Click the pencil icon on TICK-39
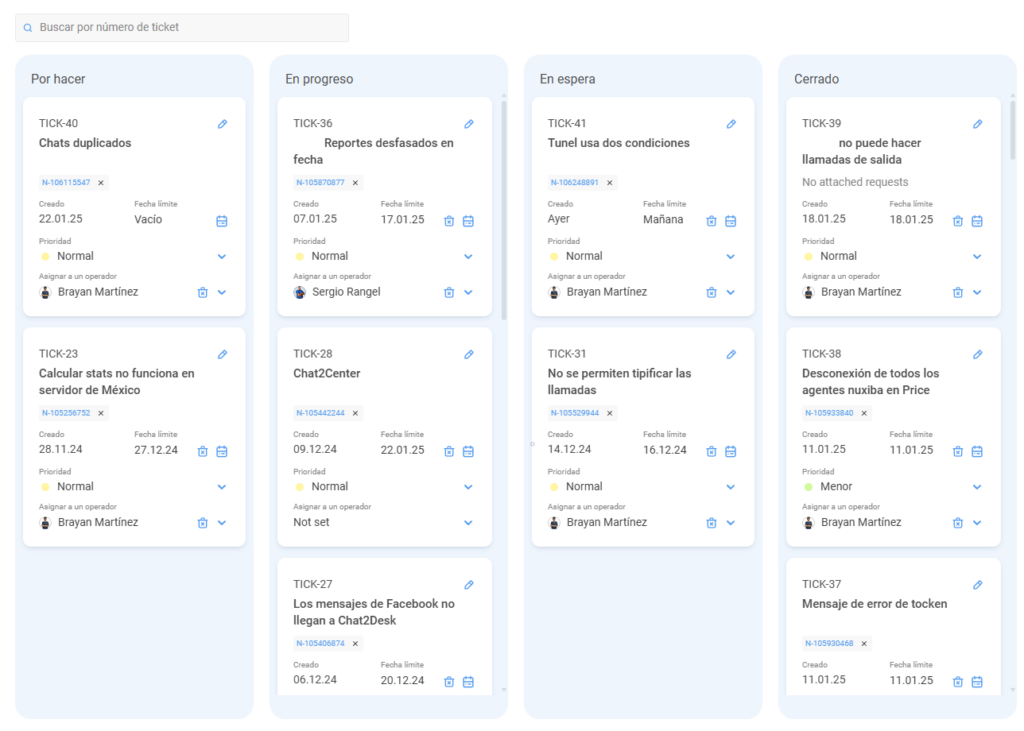 (x=978, y=123)
